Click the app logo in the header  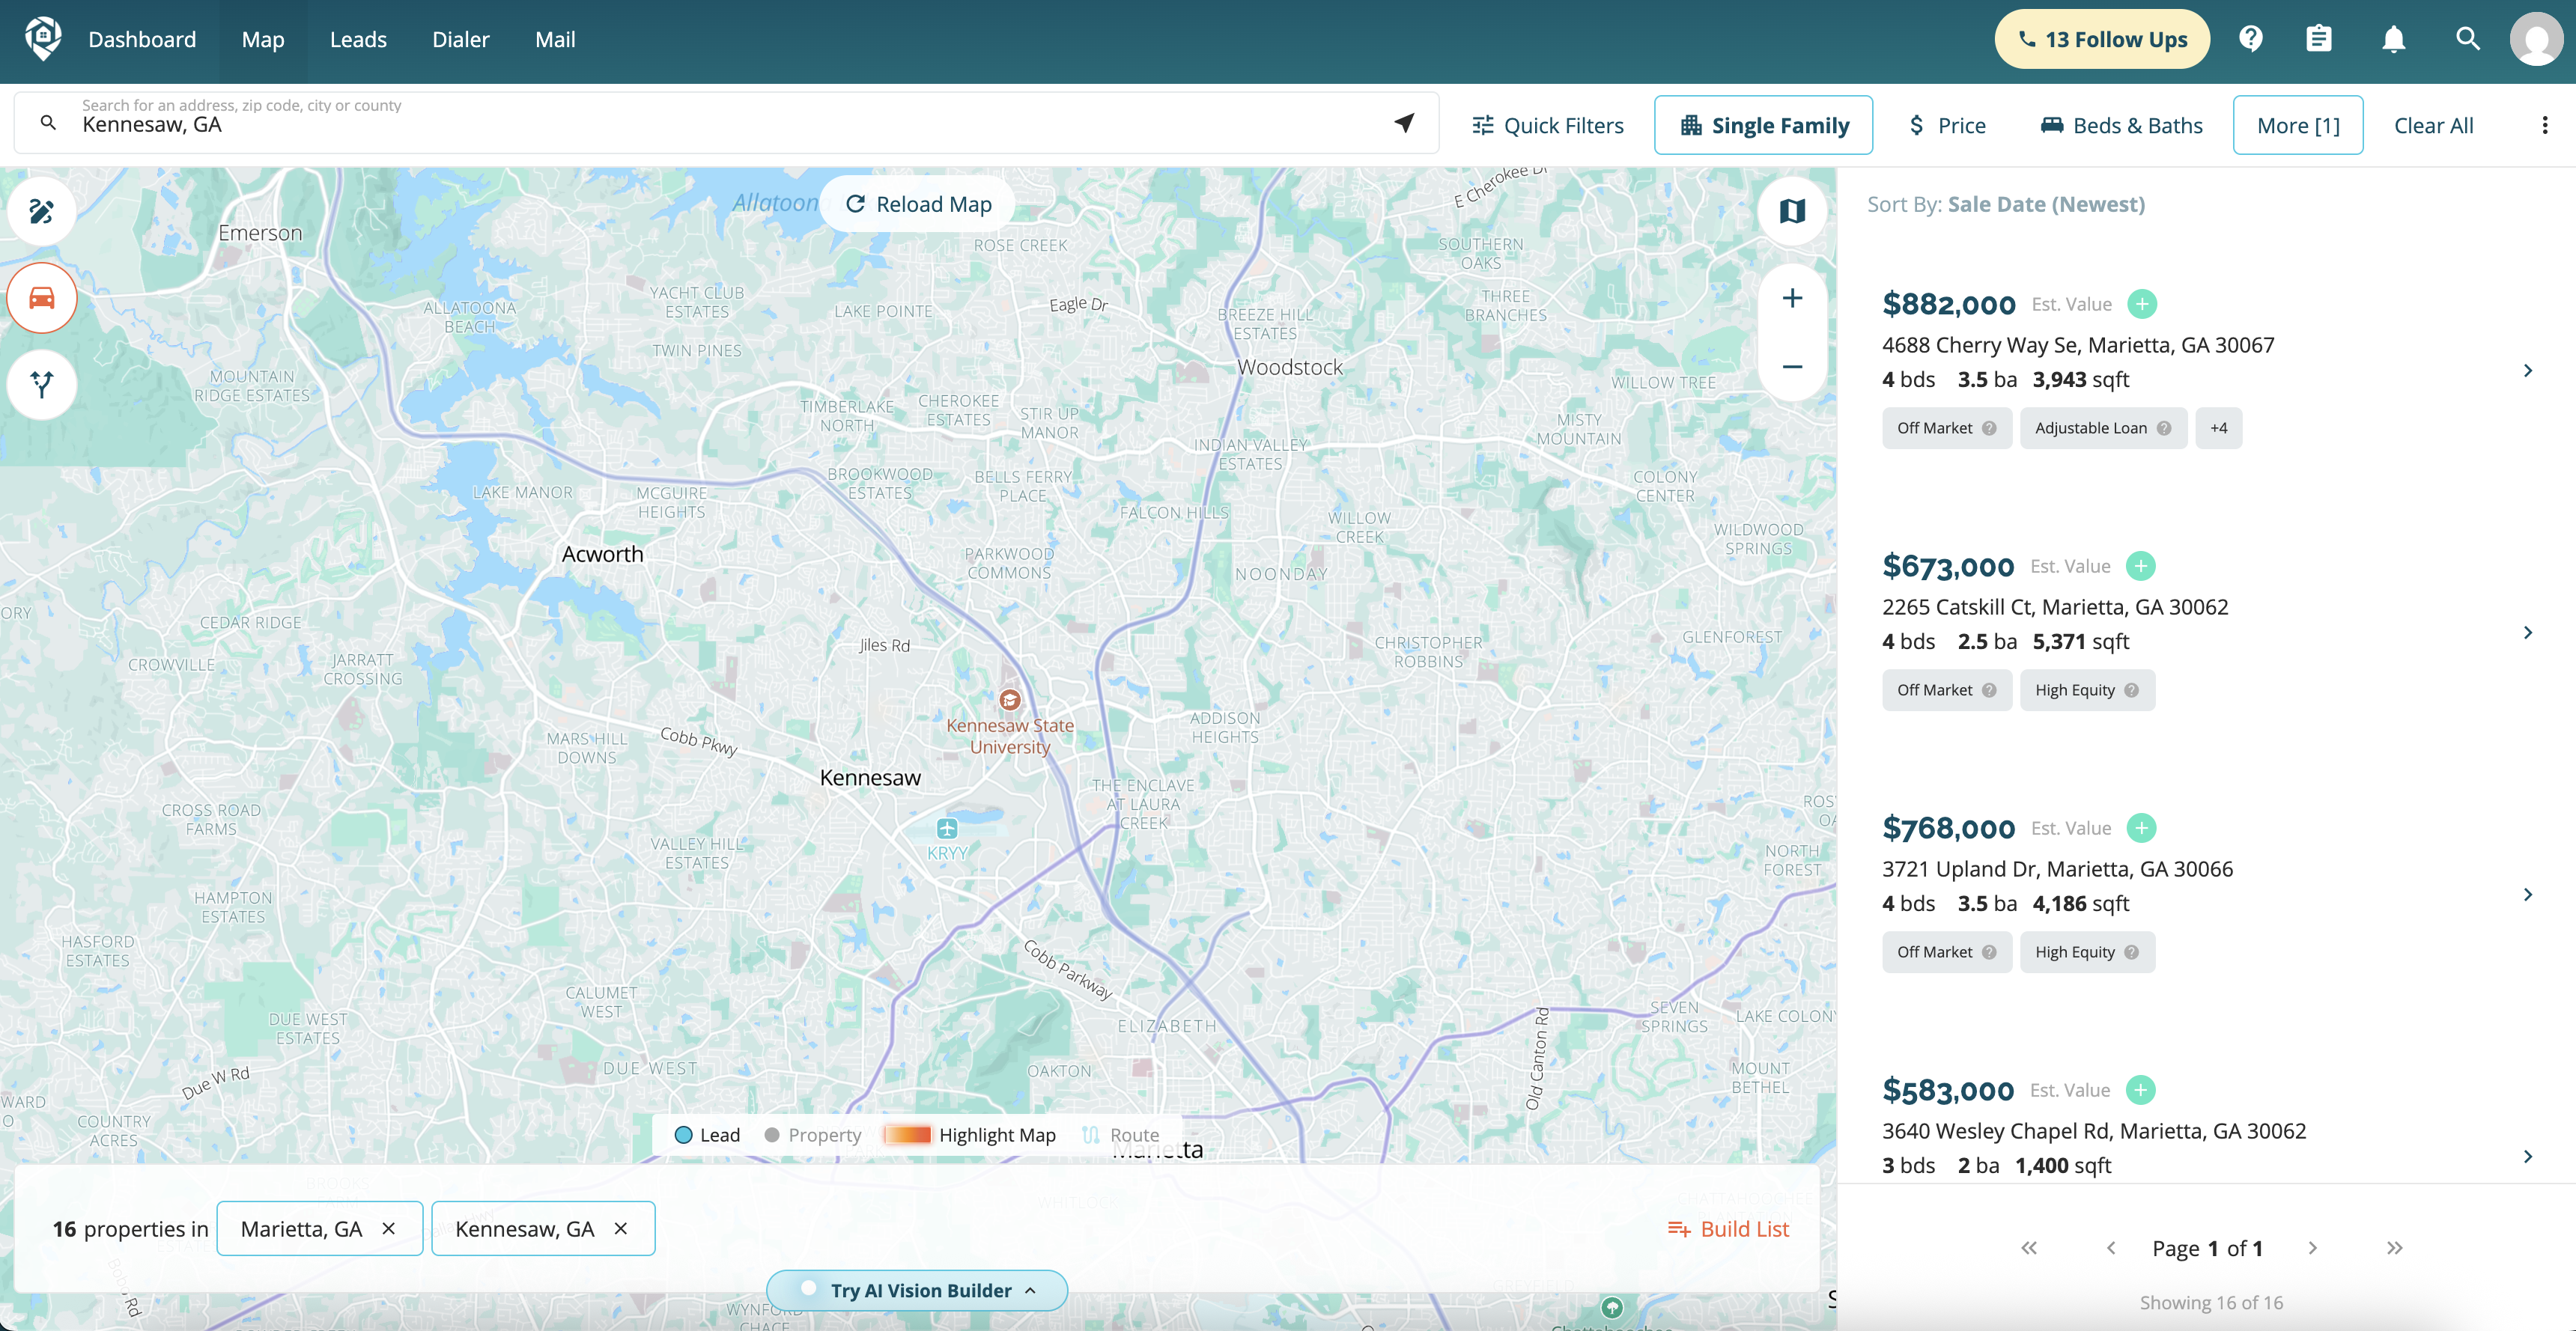click(43, 39)
